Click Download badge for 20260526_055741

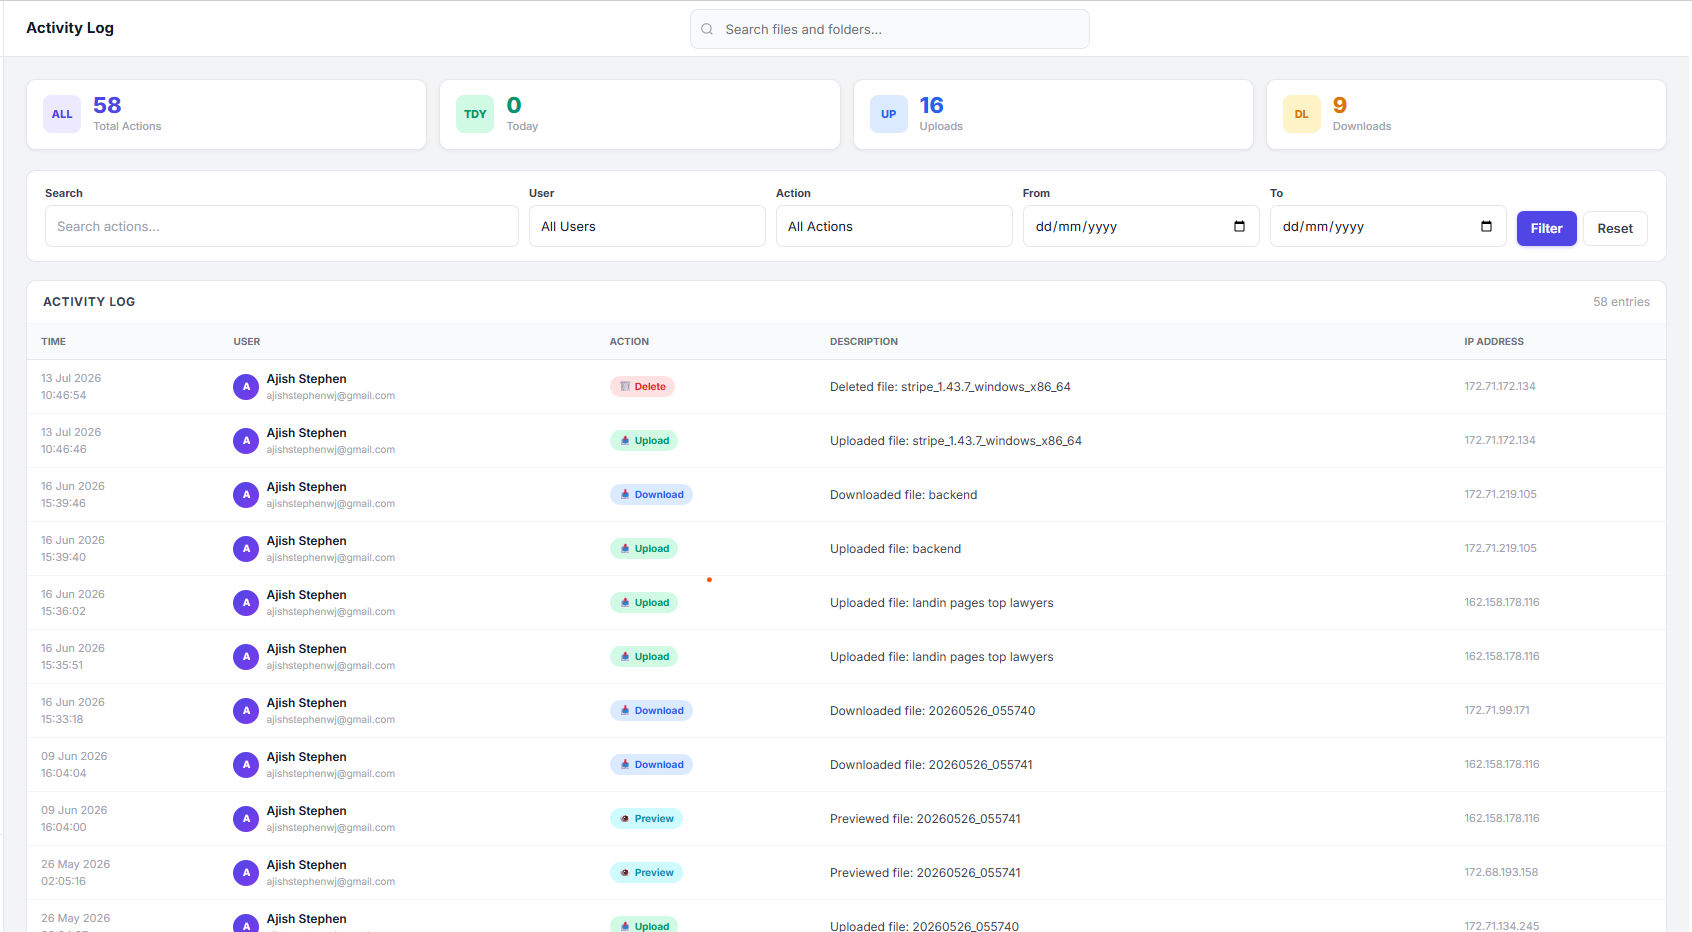click(x=651, y=764)
